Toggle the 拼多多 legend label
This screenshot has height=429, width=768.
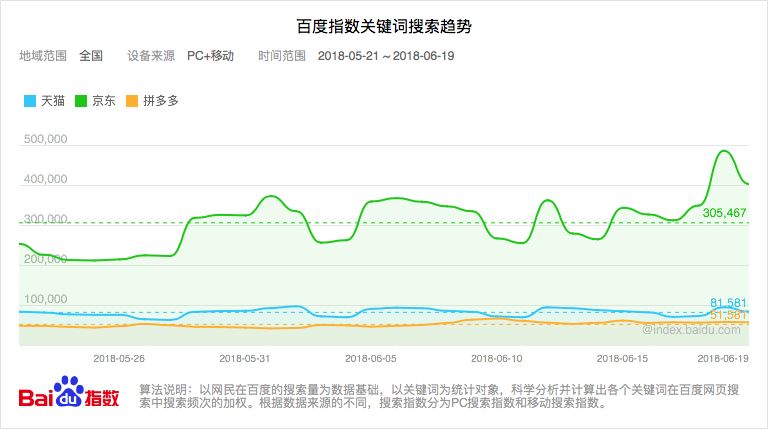pyautogui.click(x=161, y=101)
